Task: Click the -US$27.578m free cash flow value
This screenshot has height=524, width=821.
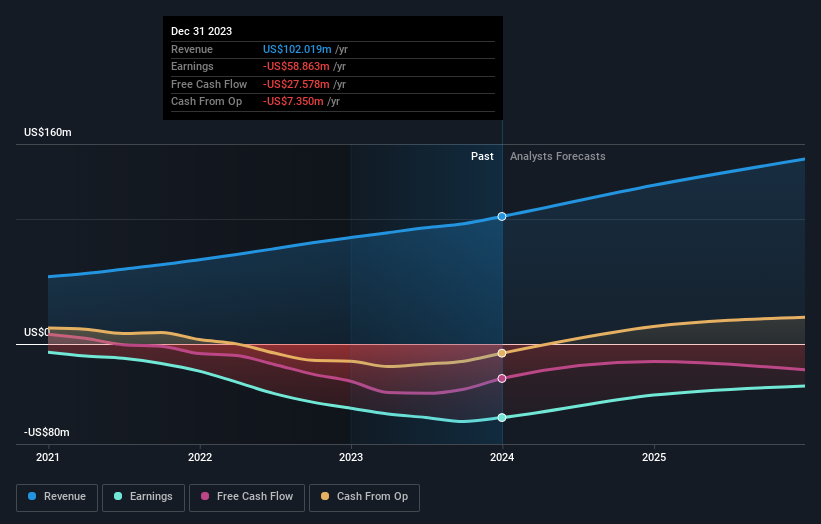Action: coord(296,84)
